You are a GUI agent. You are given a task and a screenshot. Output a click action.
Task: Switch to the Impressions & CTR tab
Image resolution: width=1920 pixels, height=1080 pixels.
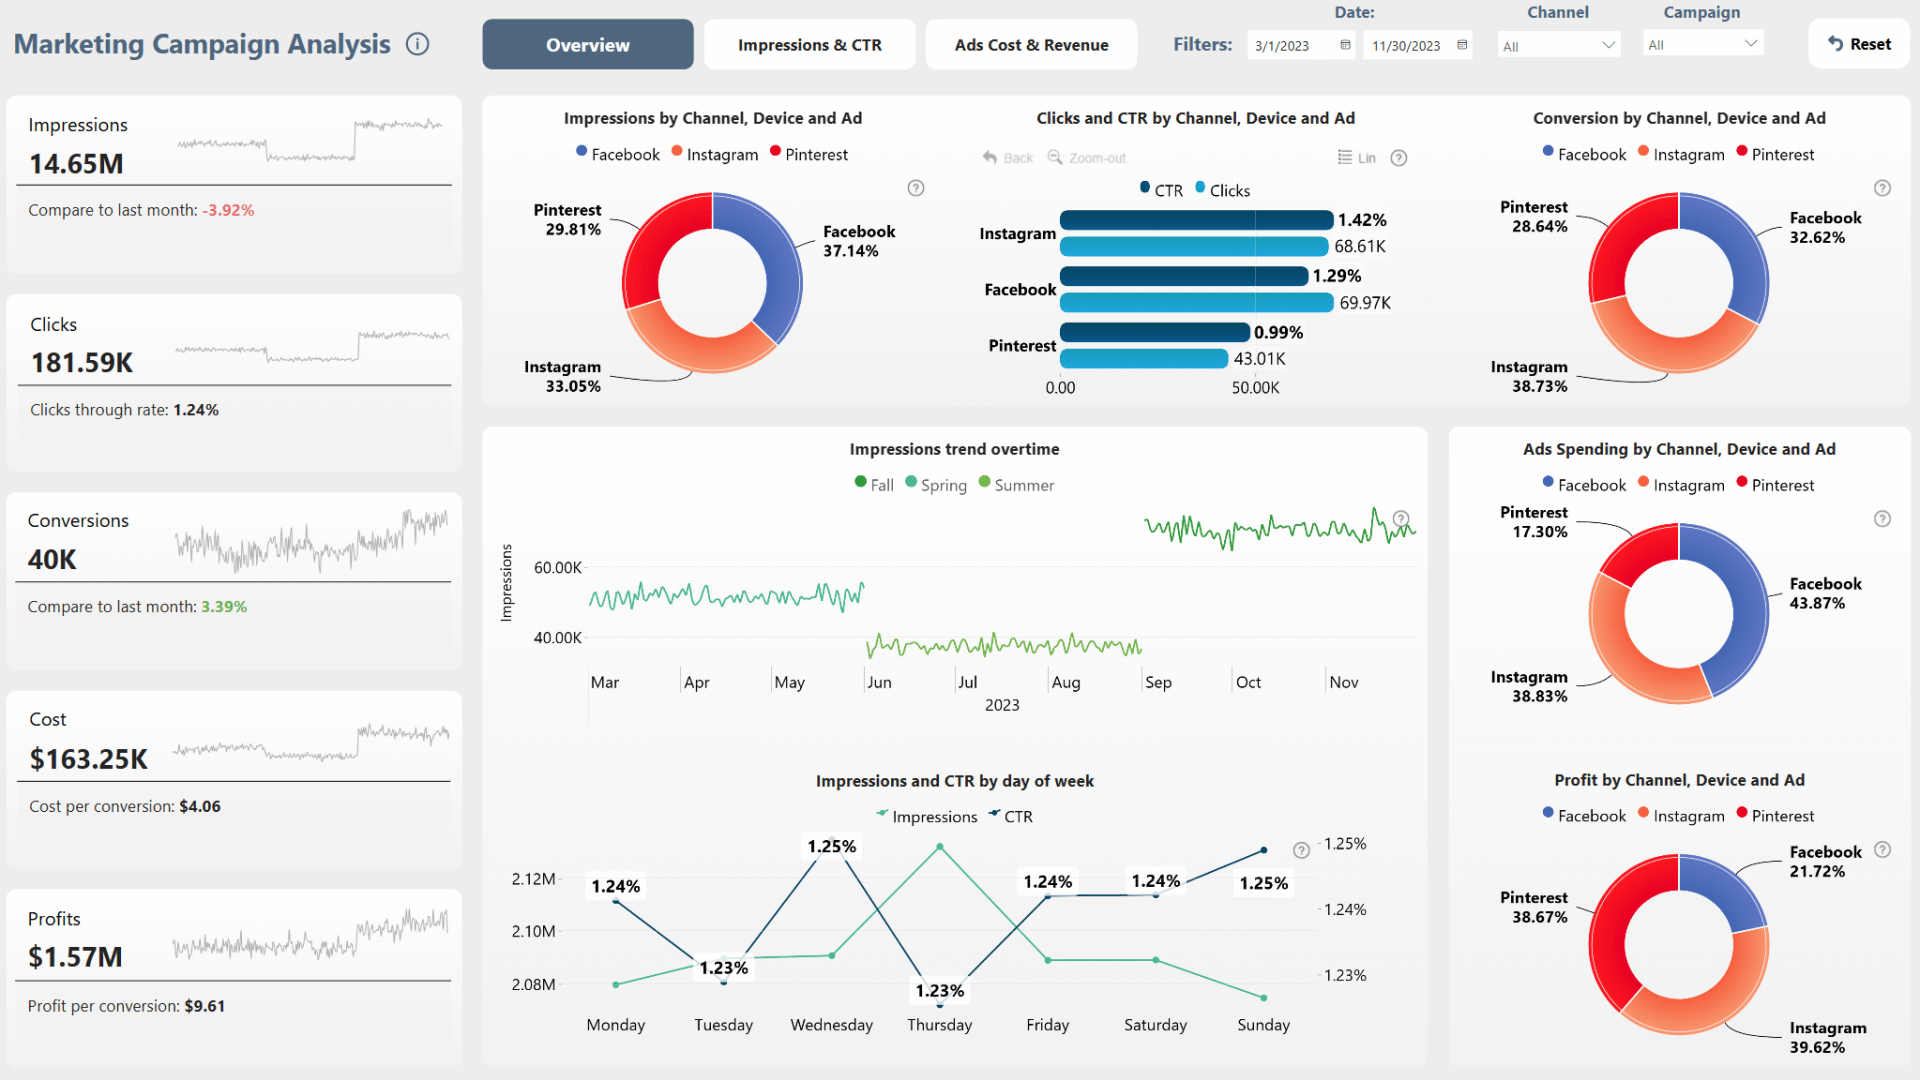(x=809, y=44)
